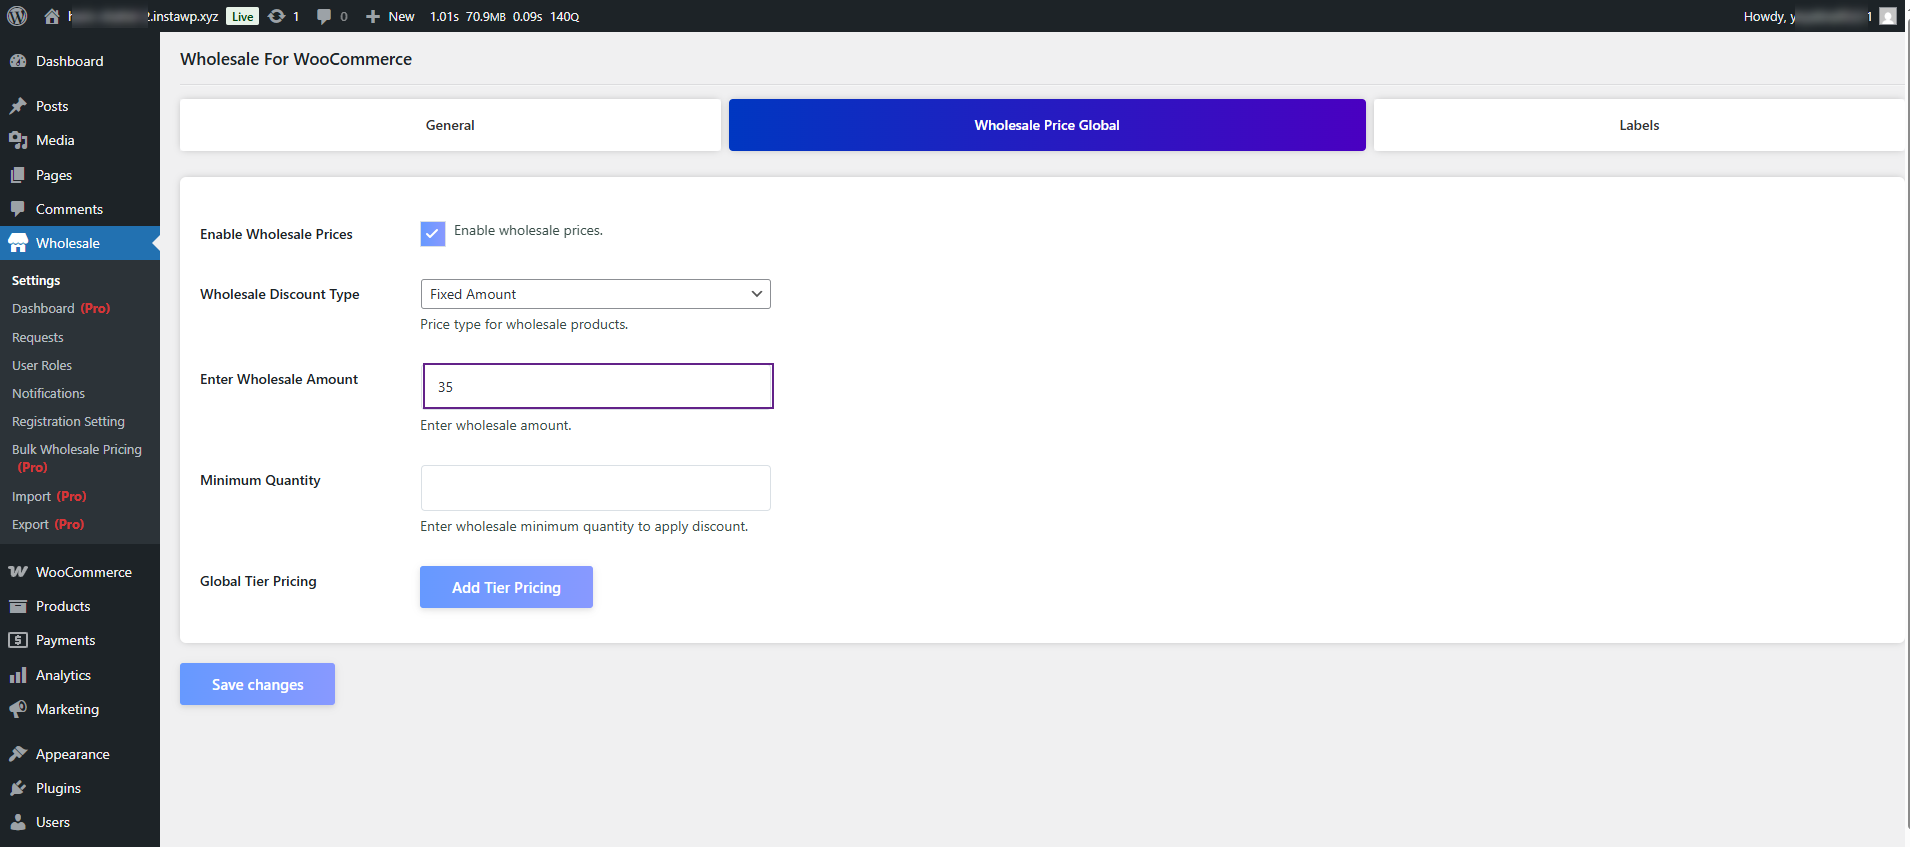Open the Wholesale Discount Type dropdown
The height and width of the screenshot is (847, 1910).
click(x=596, y=294)
